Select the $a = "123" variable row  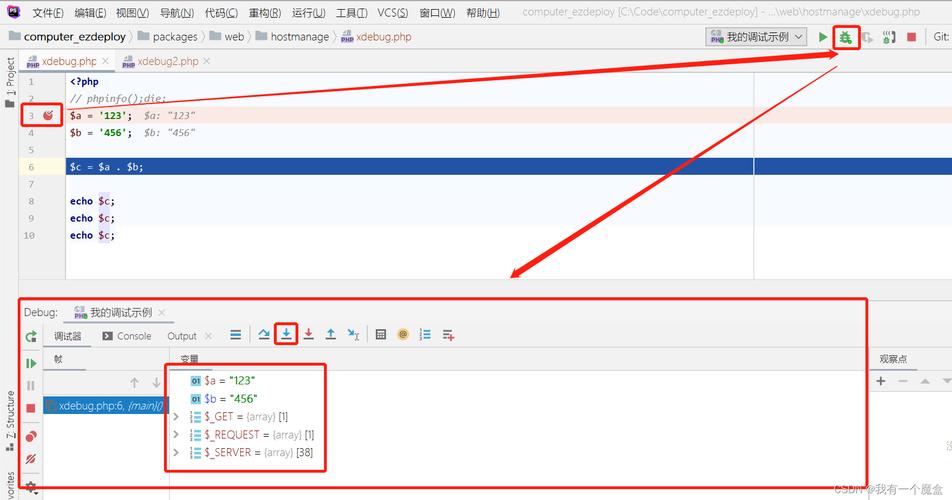222,381
